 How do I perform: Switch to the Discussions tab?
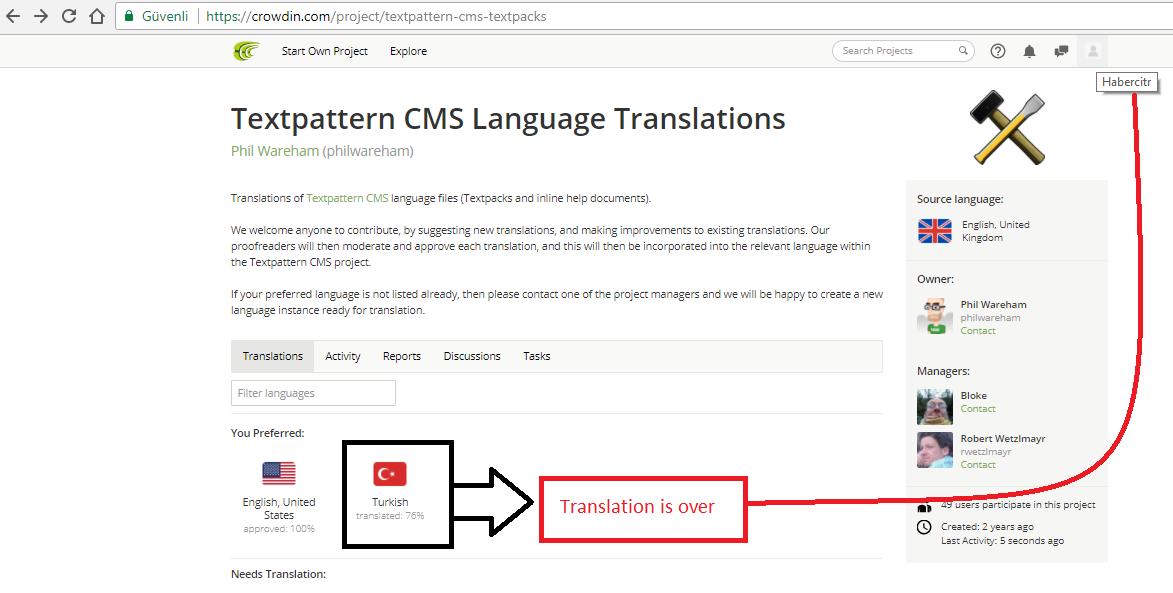(x=472, y=356)
